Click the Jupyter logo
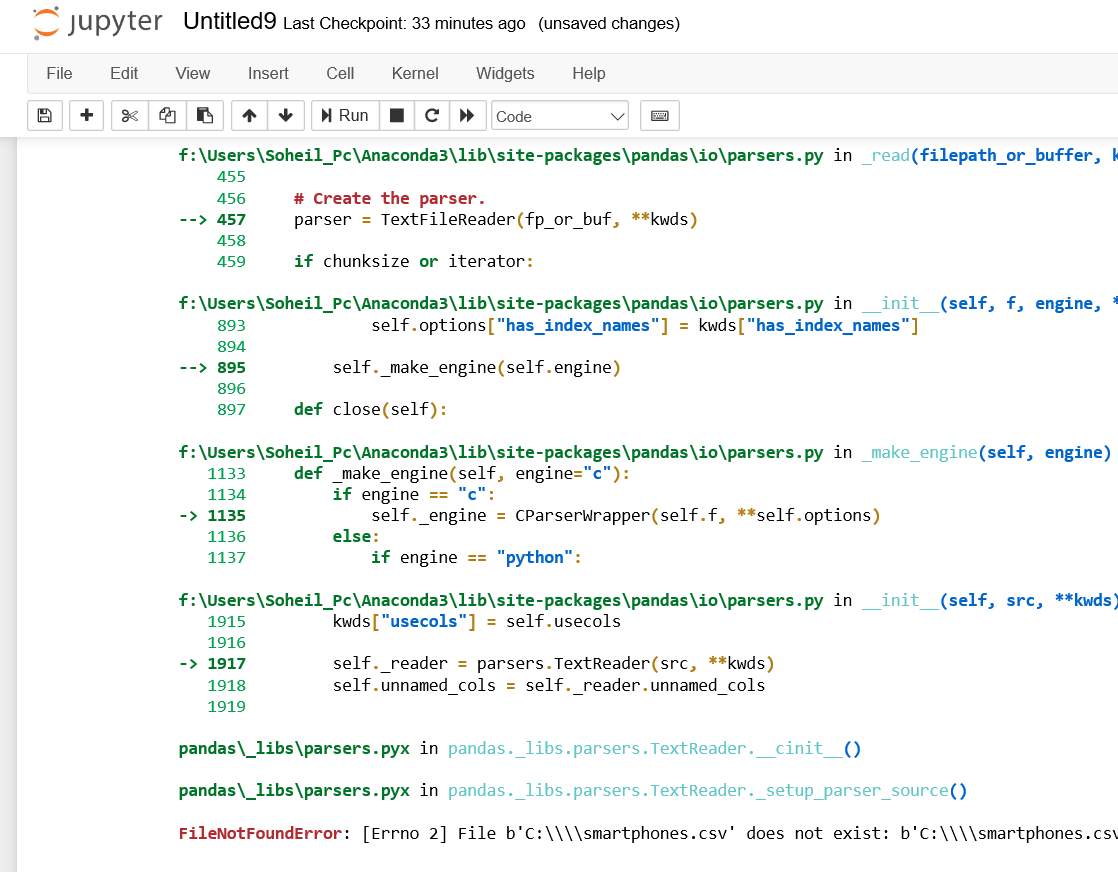Screen dimensions: 1118x872 (95, 24)
